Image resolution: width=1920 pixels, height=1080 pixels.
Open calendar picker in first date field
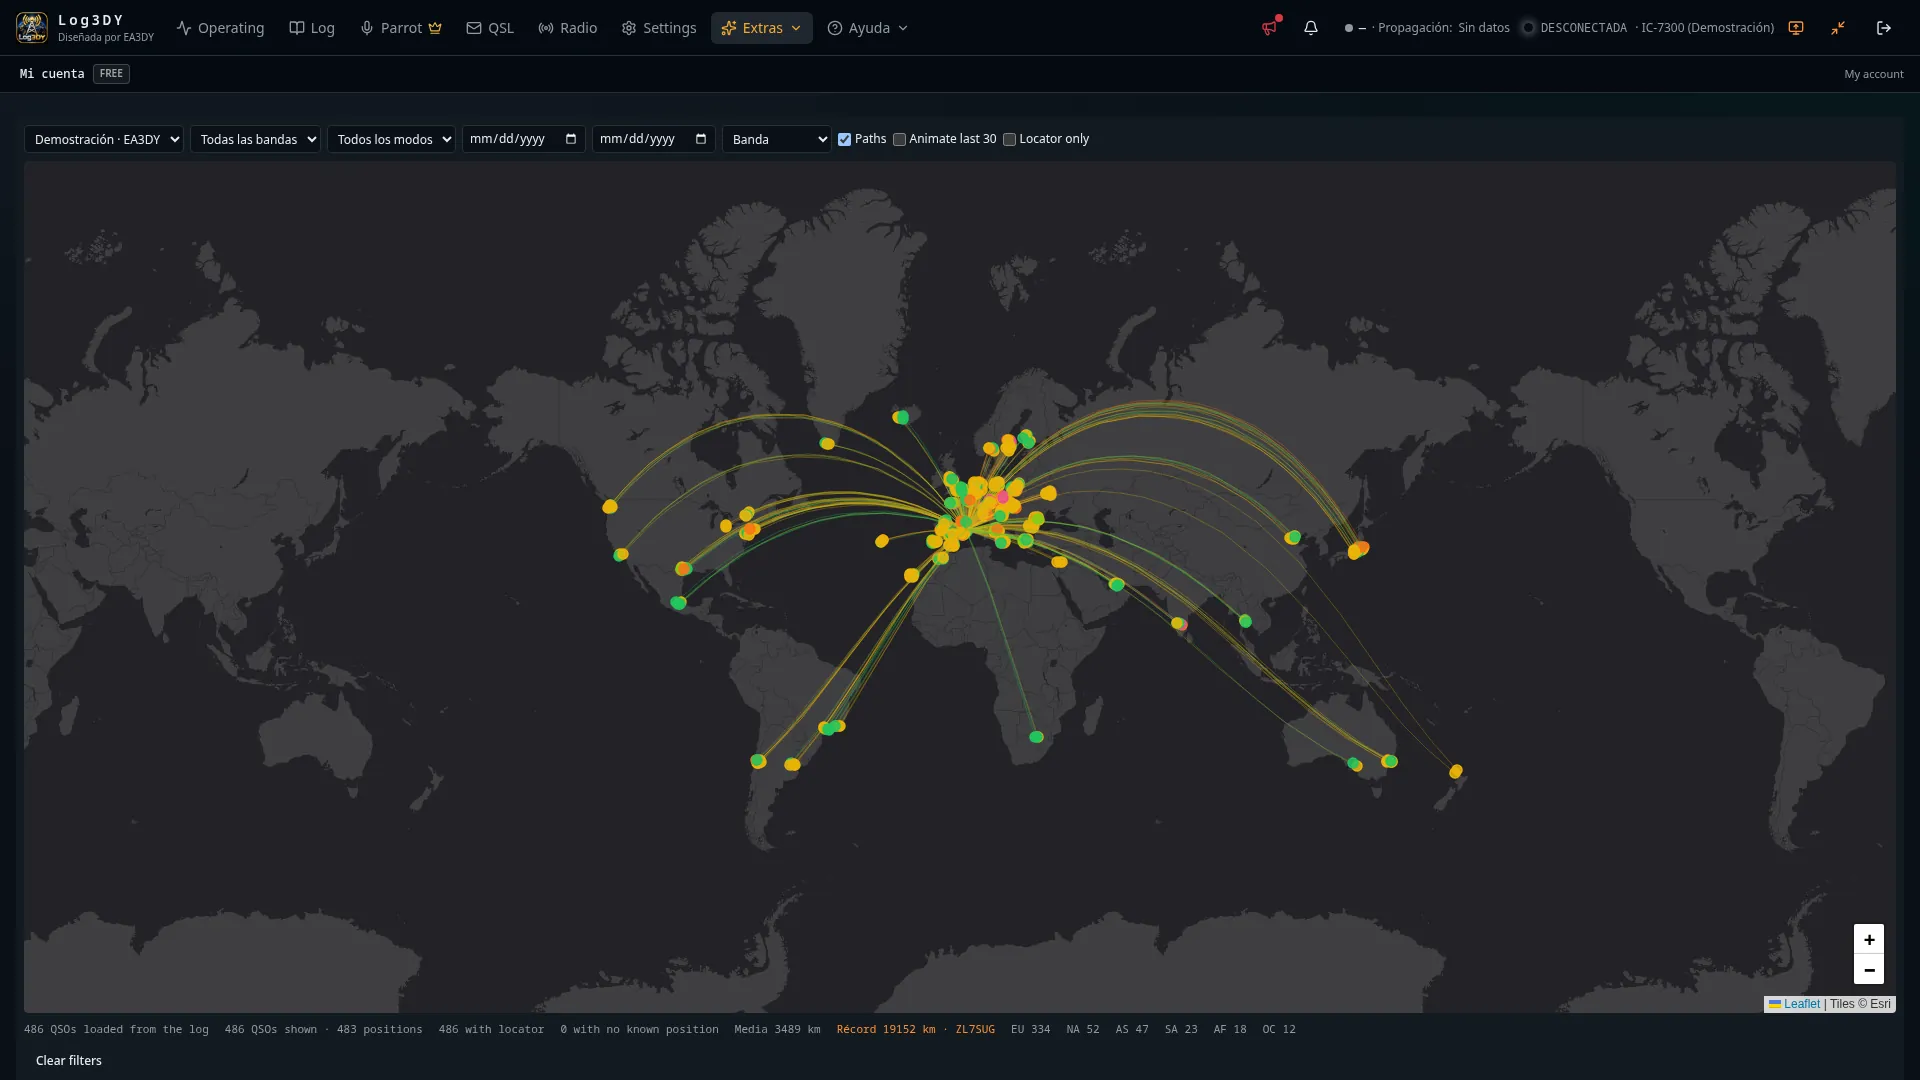click(x=571, y=139)
